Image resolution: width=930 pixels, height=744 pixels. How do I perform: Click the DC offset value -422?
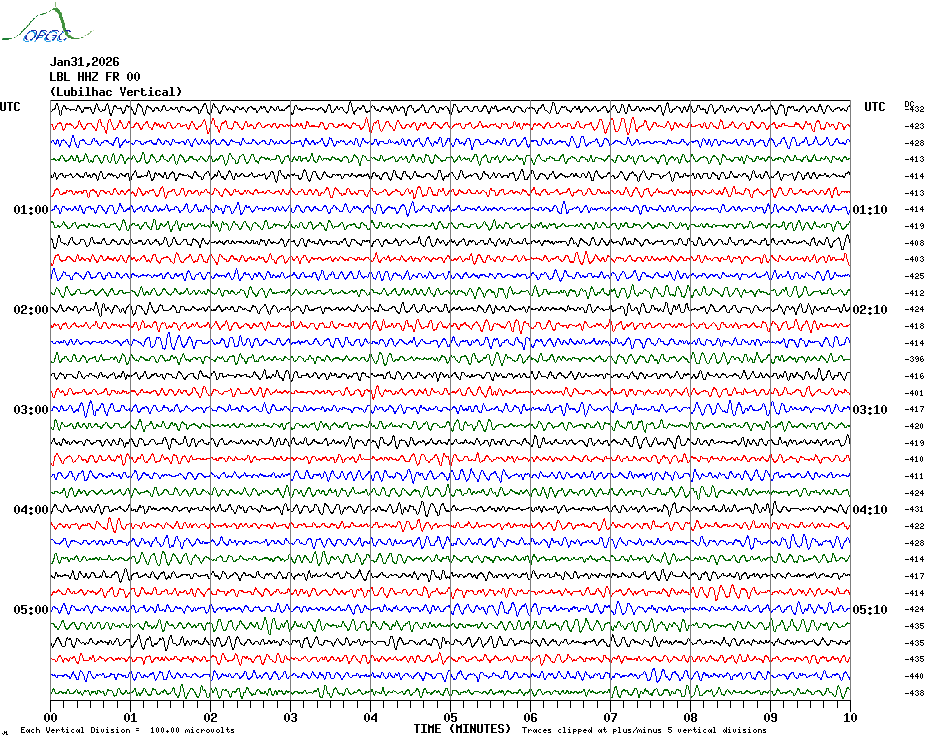(915, 526)
